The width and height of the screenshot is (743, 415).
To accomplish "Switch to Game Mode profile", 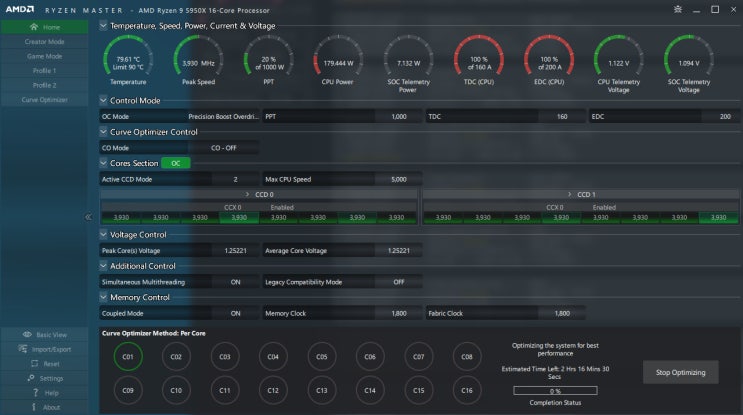I will (x=44, y=56).
